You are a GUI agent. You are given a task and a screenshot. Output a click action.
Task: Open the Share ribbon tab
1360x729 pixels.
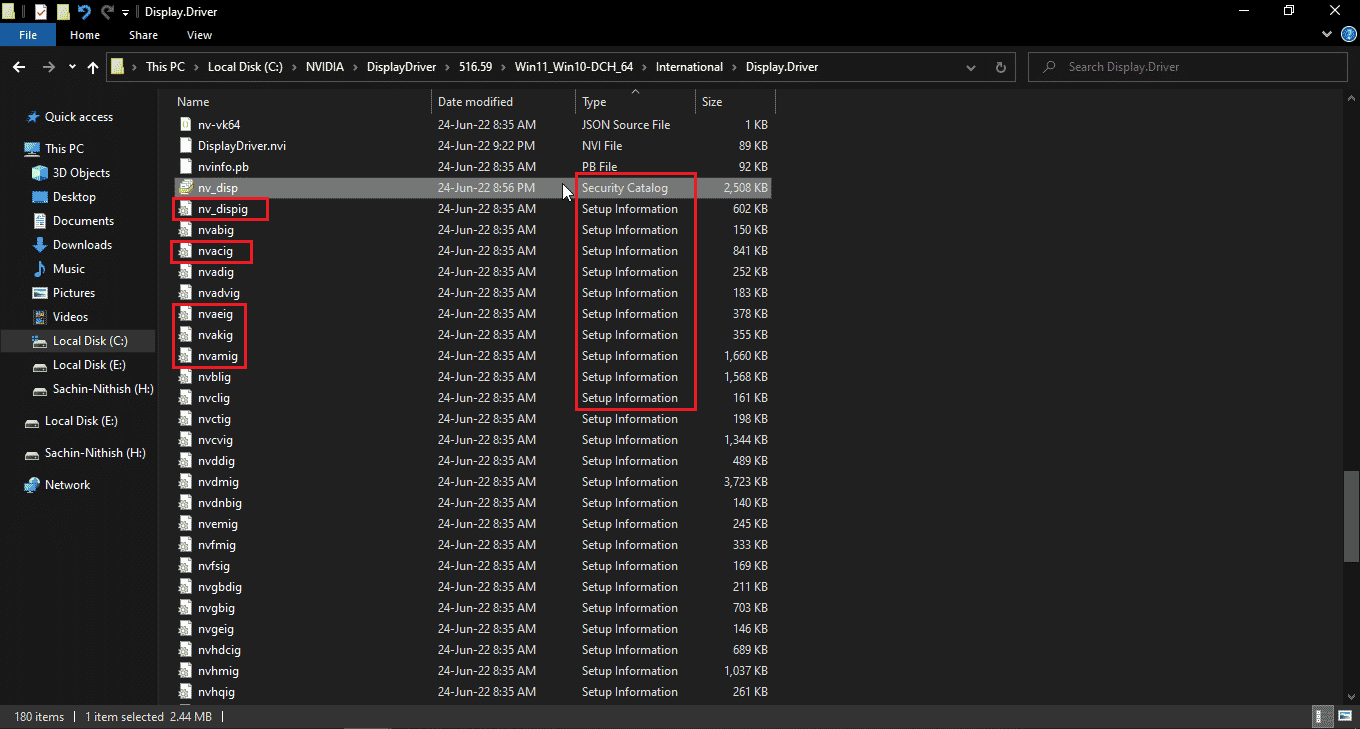[x=143, y=35]
